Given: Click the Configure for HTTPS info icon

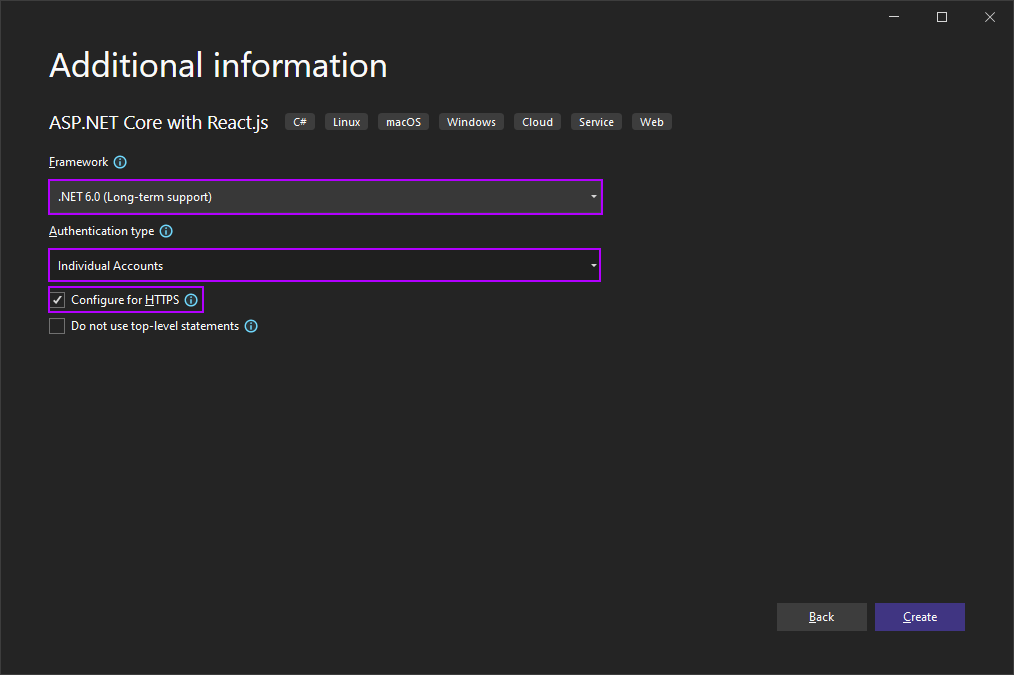Looking at the screenshot, I should tap(191, 300).
